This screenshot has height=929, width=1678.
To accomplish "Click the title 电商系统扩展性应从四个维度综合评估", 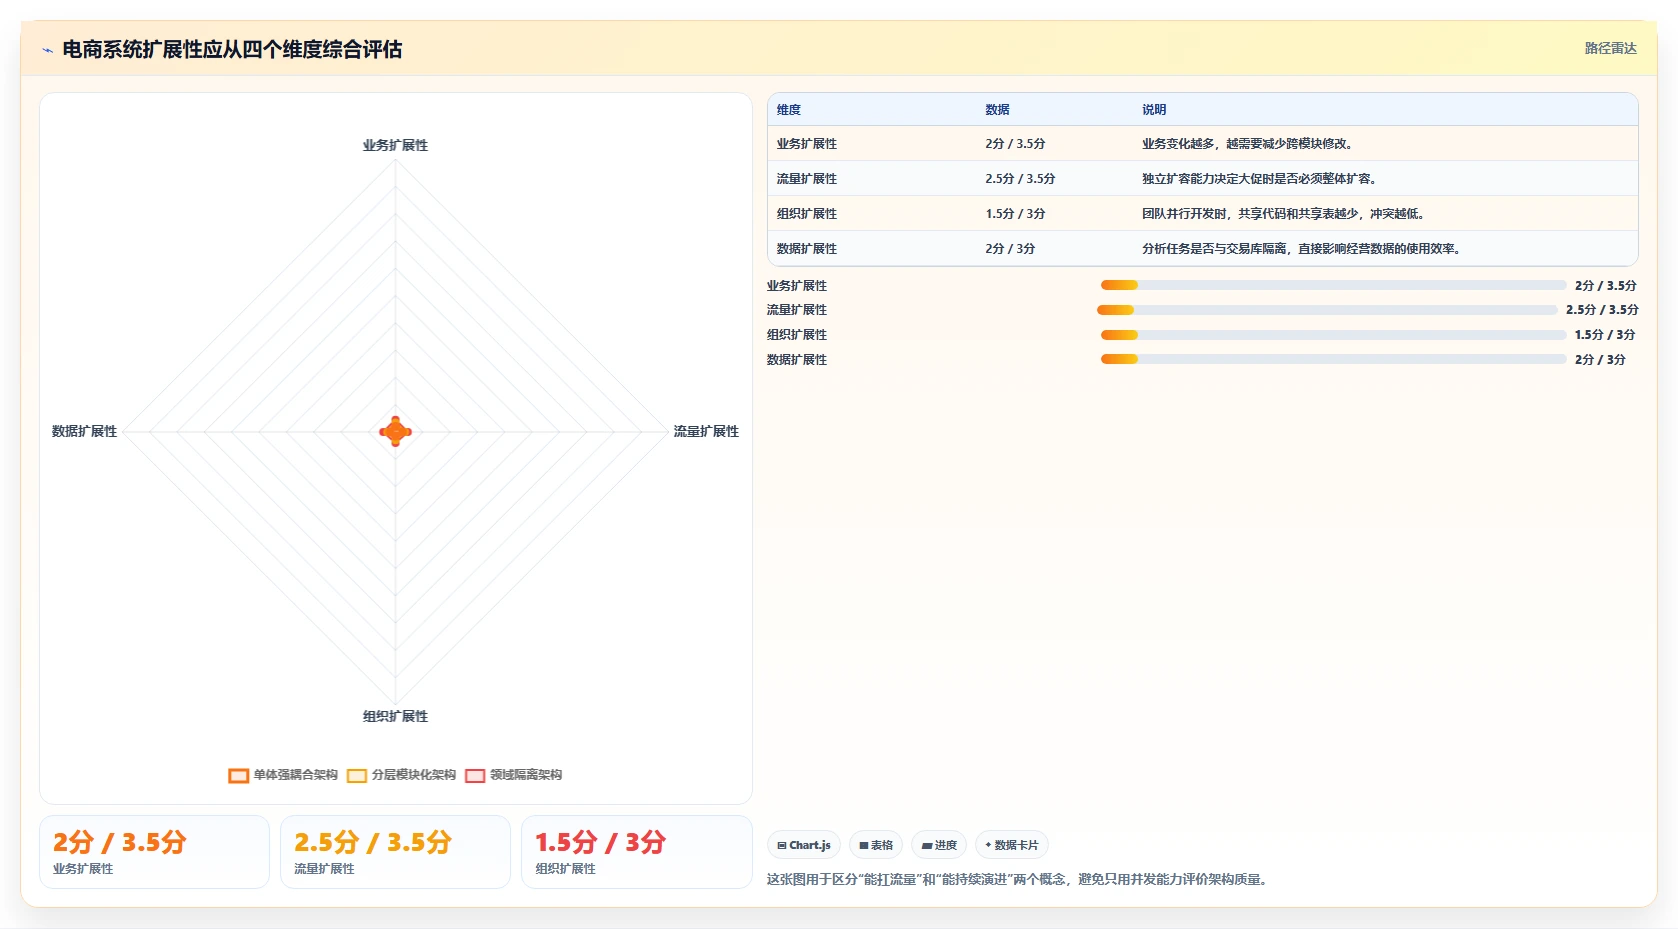I will [232, 50].
